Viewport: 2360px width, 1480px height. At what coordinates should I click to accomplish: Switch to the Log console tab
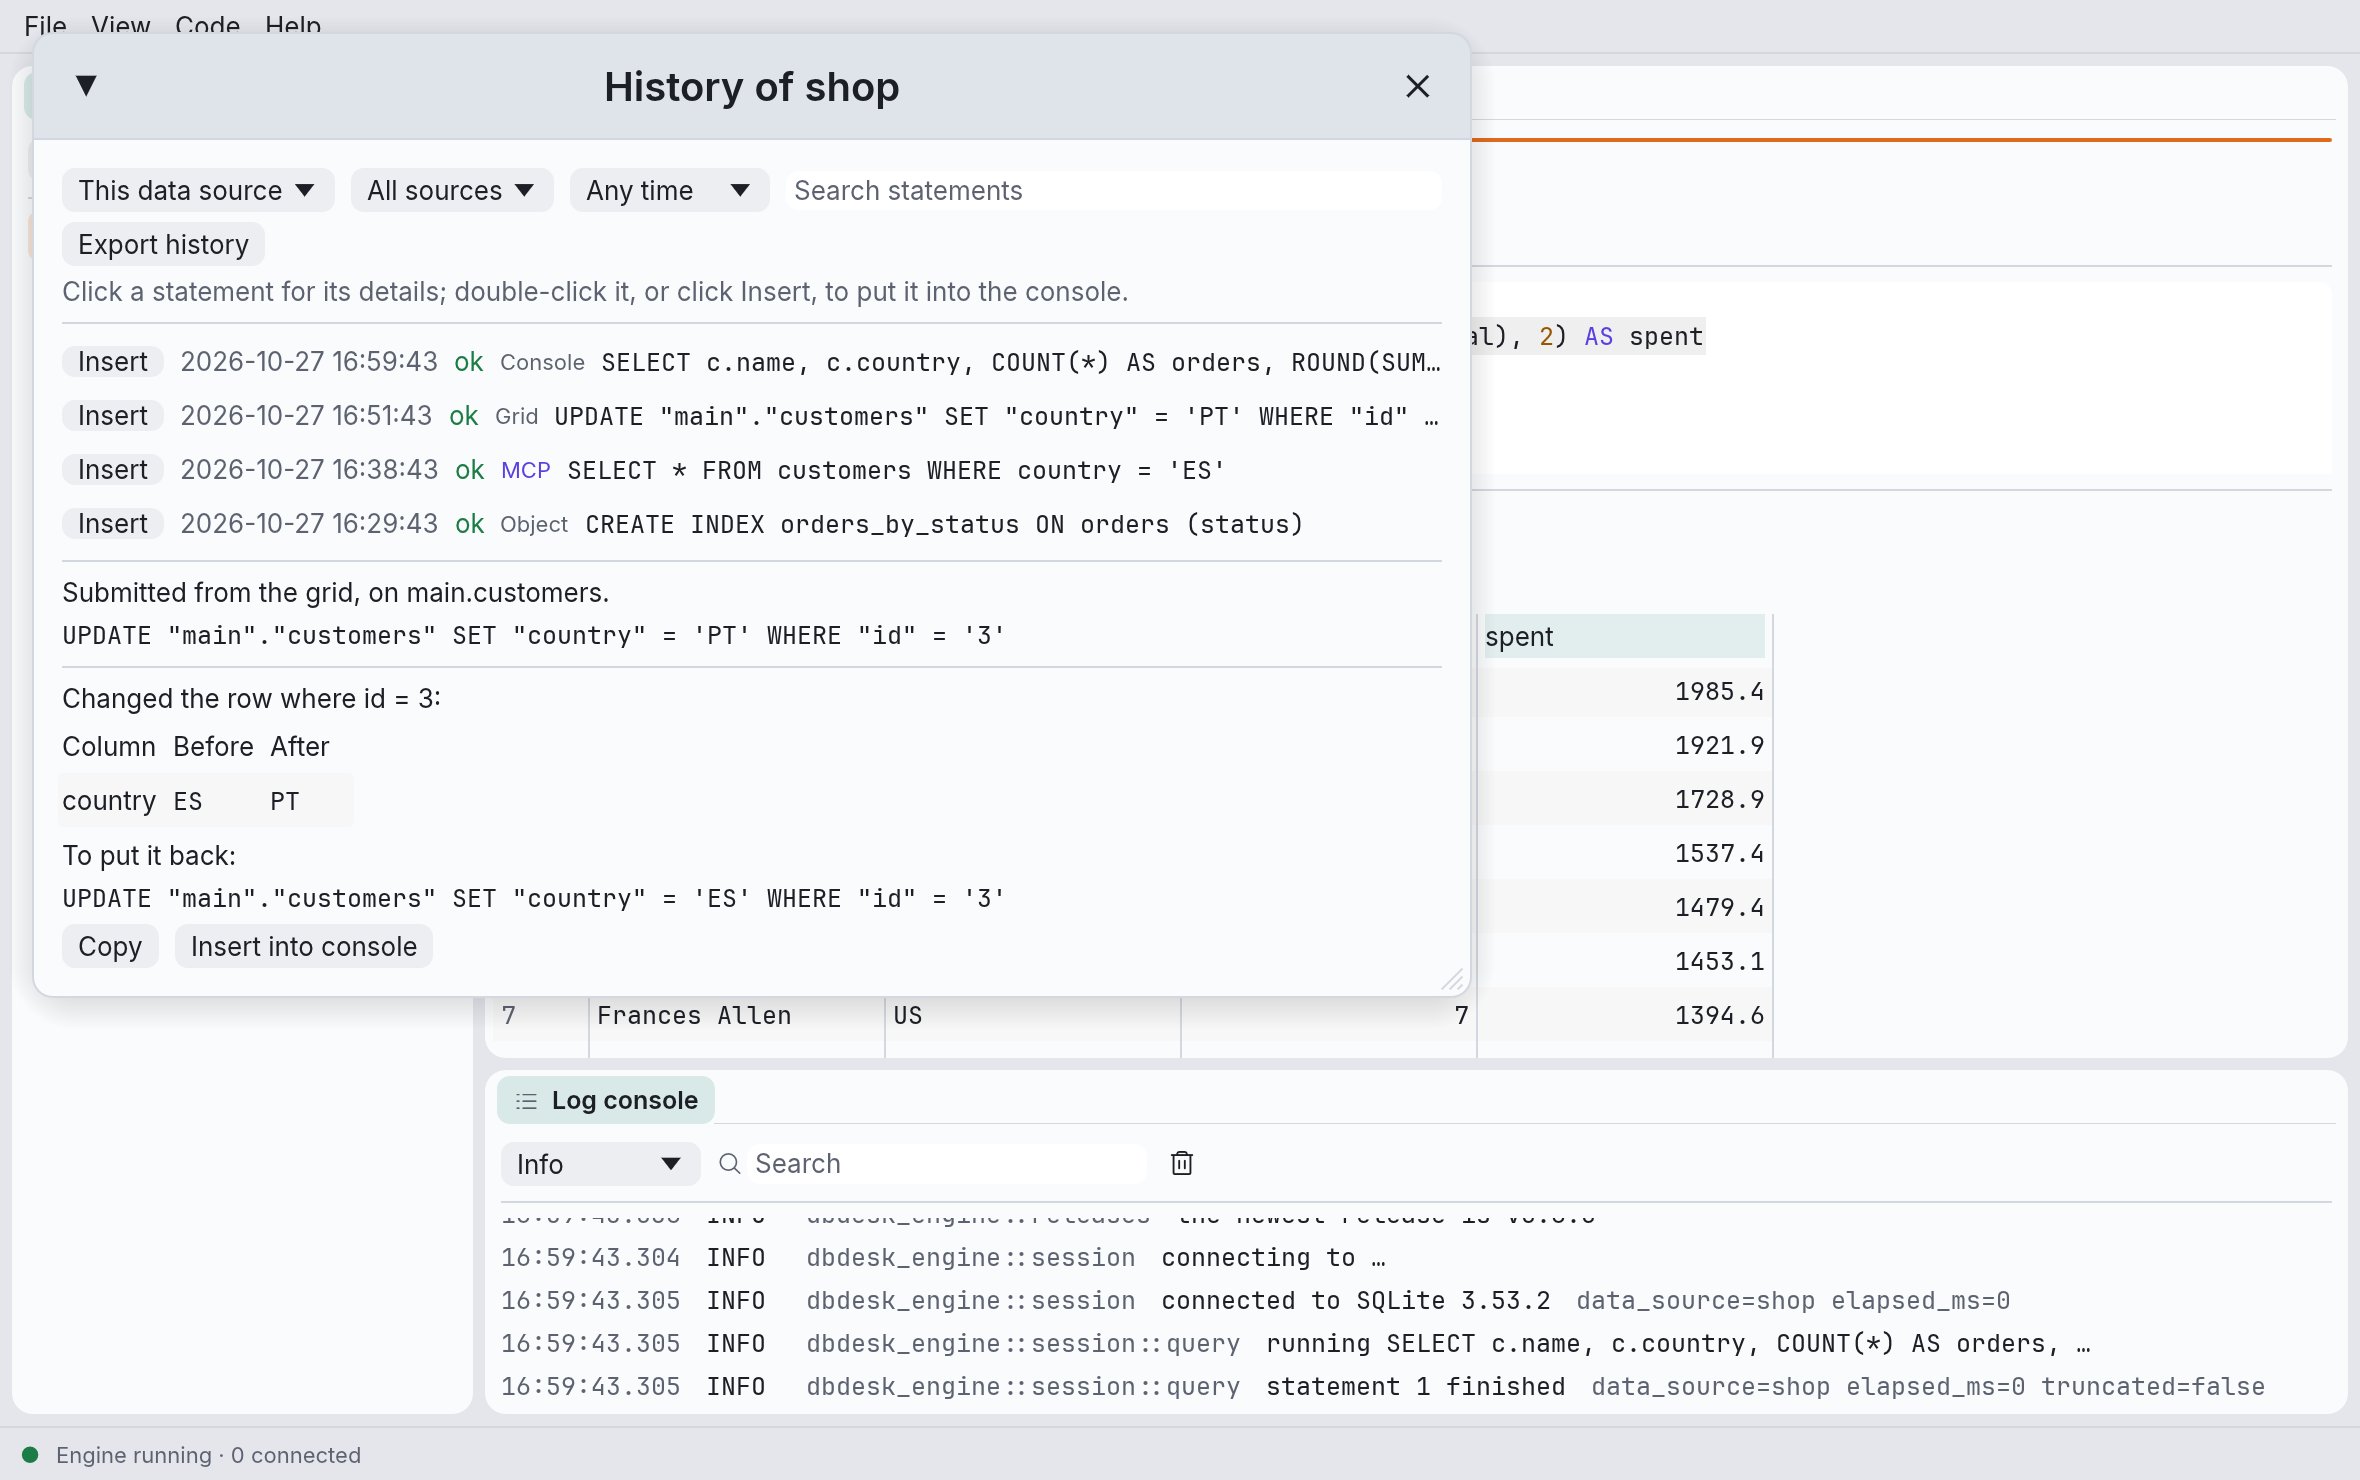coord(606,1100)
